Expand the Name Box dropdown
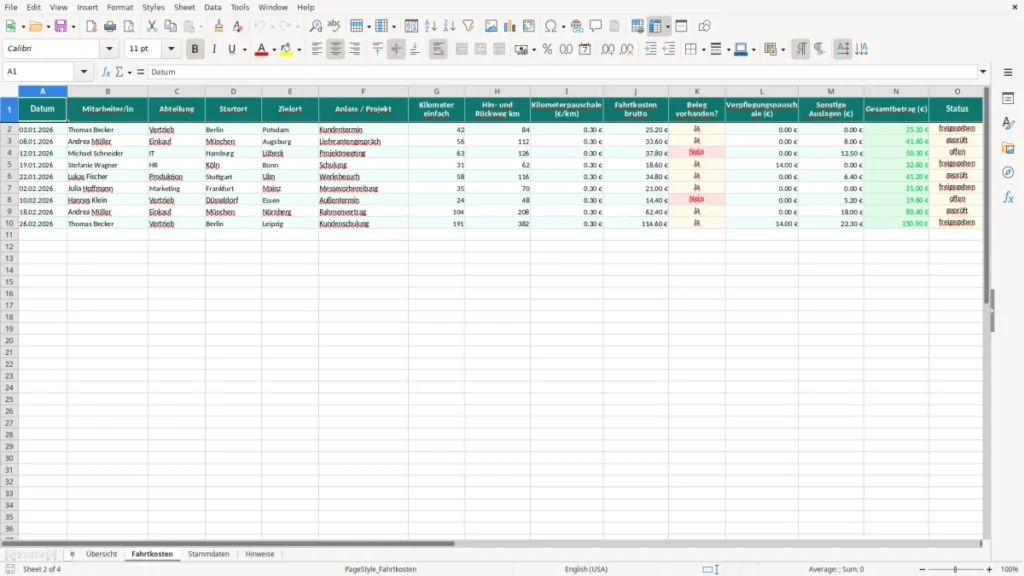Viewport: 1024px width, 576px height. click(x=84, y=72)
